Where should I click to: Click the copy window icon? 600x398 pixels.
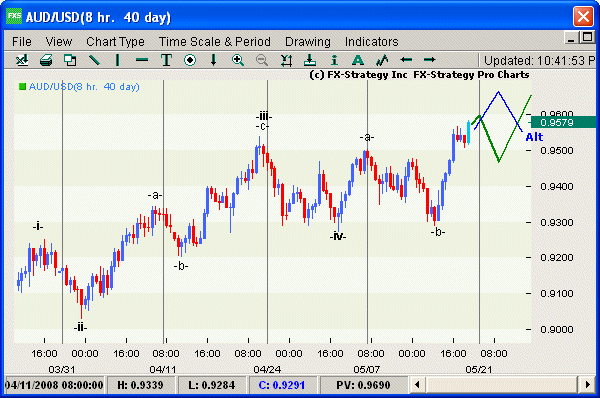point(70,60)
